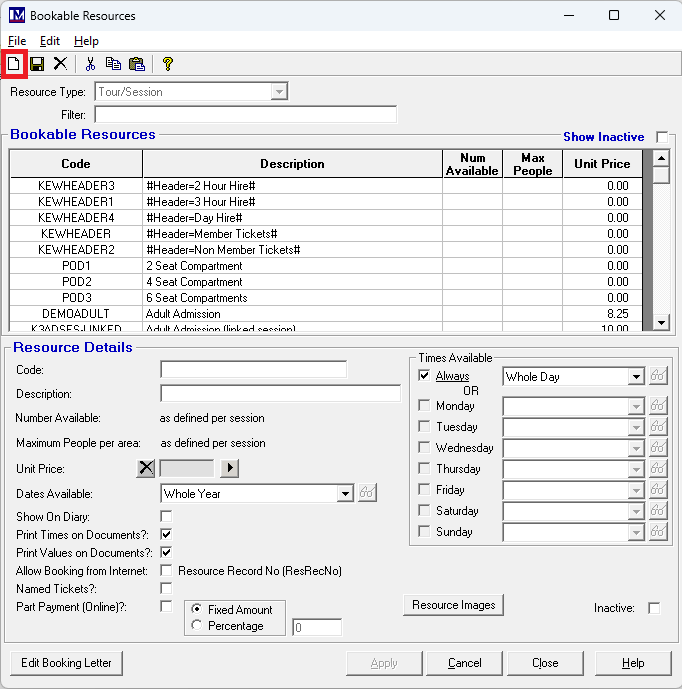Open the Tuesday times dropdown
Viewport: 682px width, 691px height.
point(636,427)
